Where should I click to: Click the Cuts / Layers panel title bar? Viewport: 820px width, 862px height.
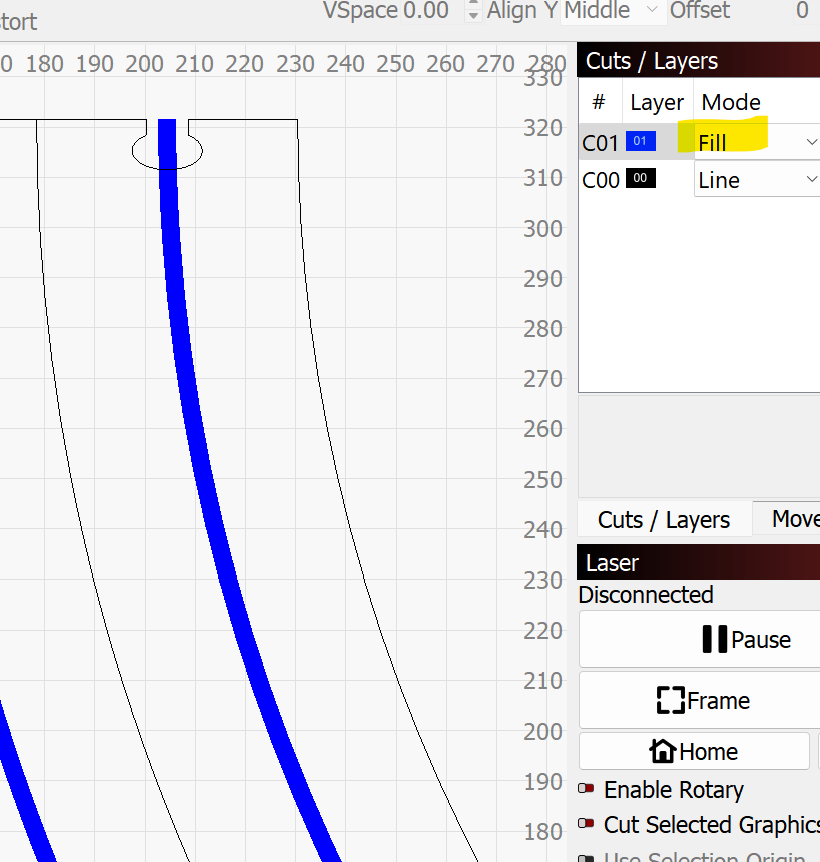pyautogui.click(x=699, y=60)
